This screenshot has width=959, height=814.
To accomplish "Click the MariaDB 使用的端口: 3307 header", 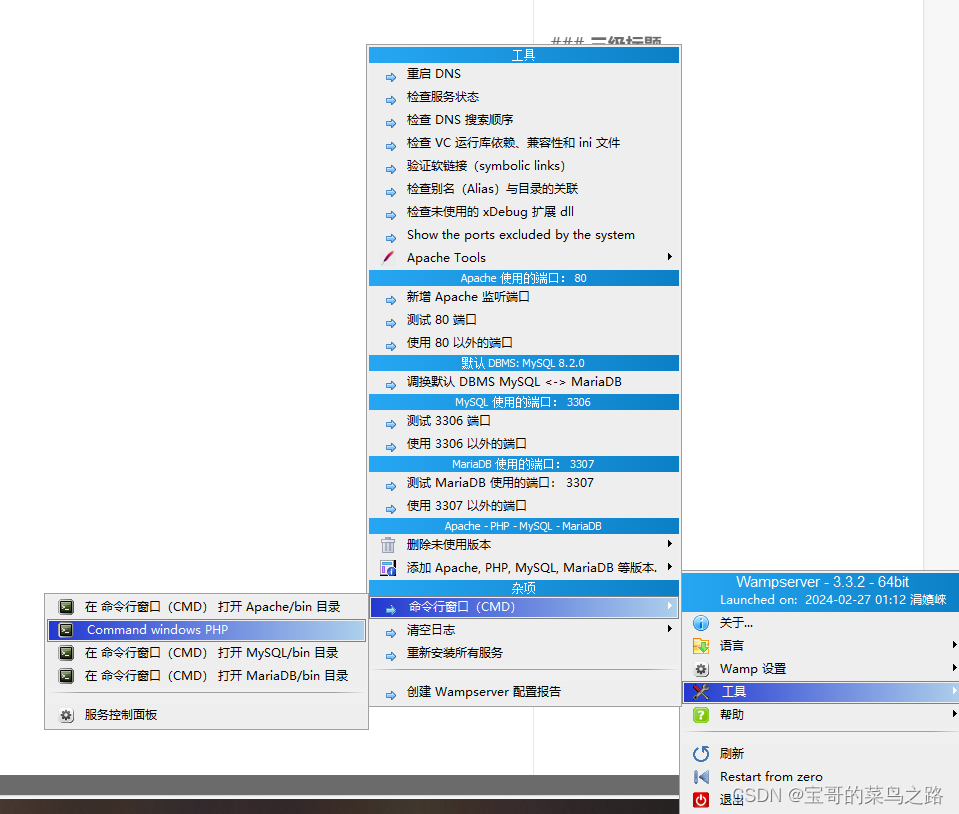I will 524,464.
